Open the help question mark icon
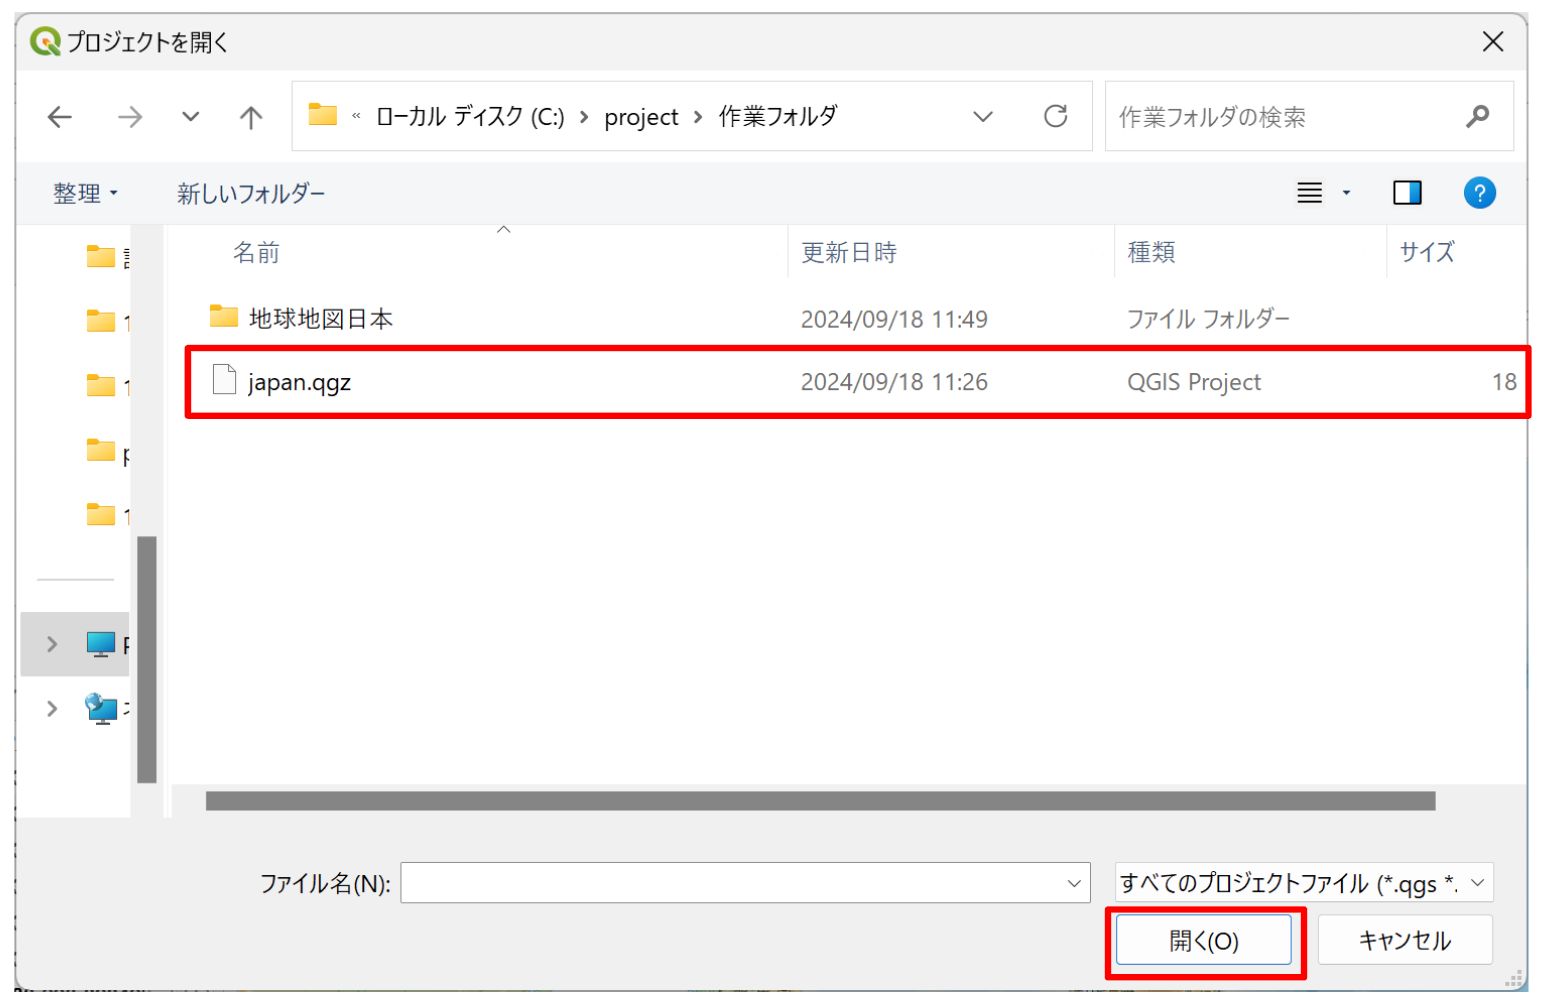 click(x=1479, y=192)
